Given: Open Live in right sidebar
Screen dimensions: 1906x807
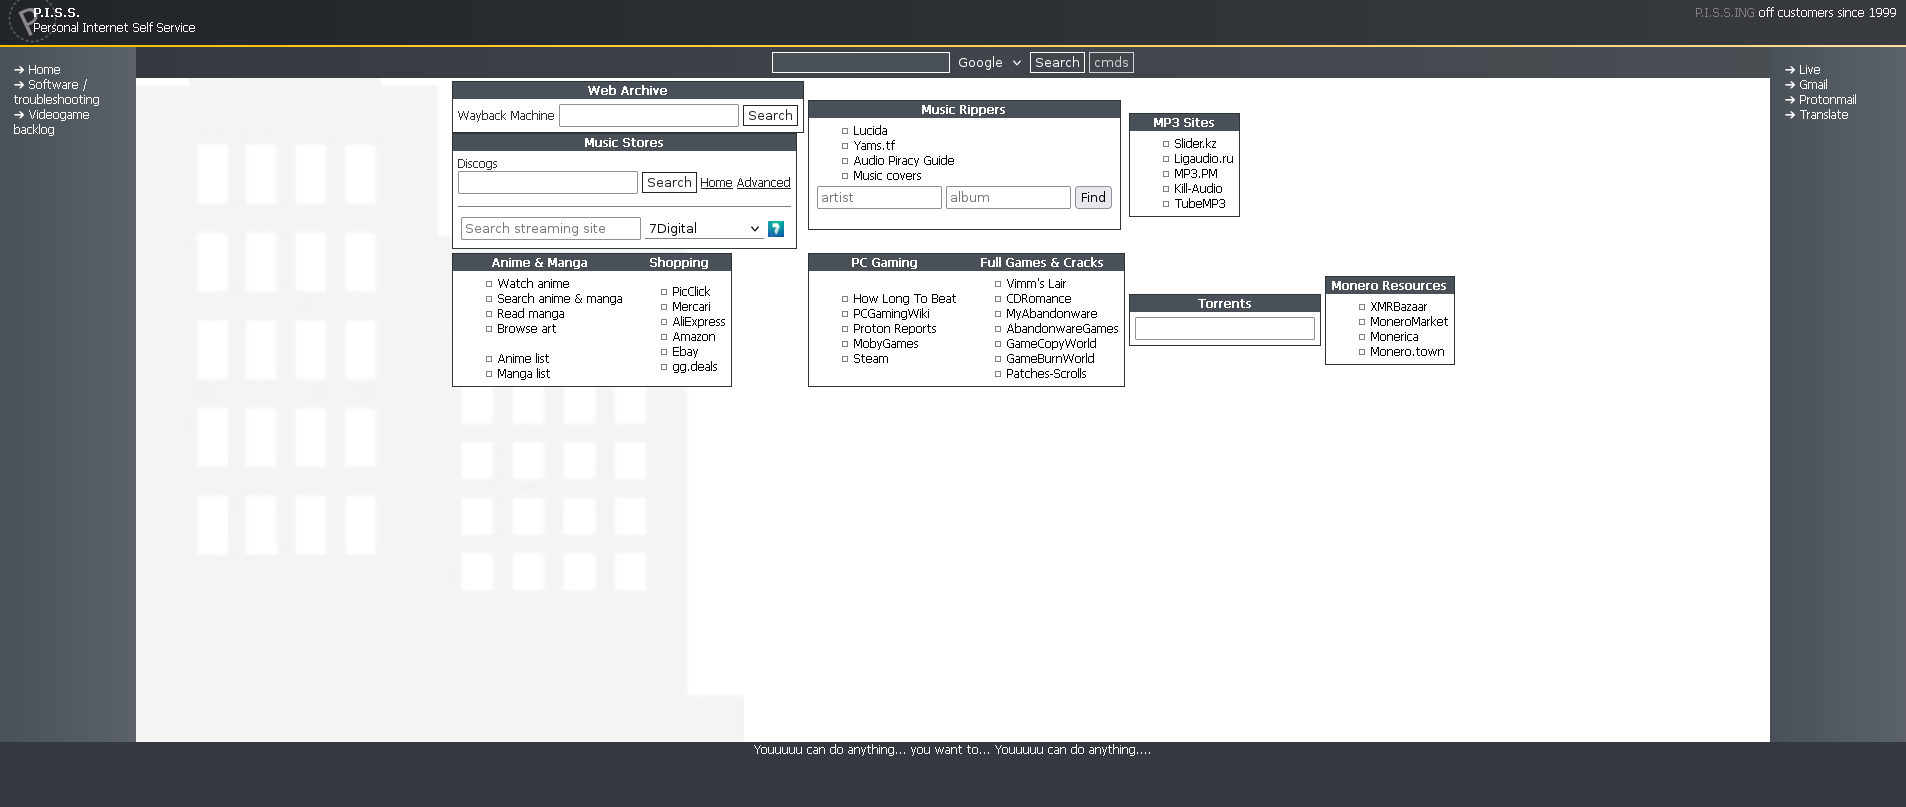Looking at the screenshot, I should pyautogui.click(x=1809, y=70).
